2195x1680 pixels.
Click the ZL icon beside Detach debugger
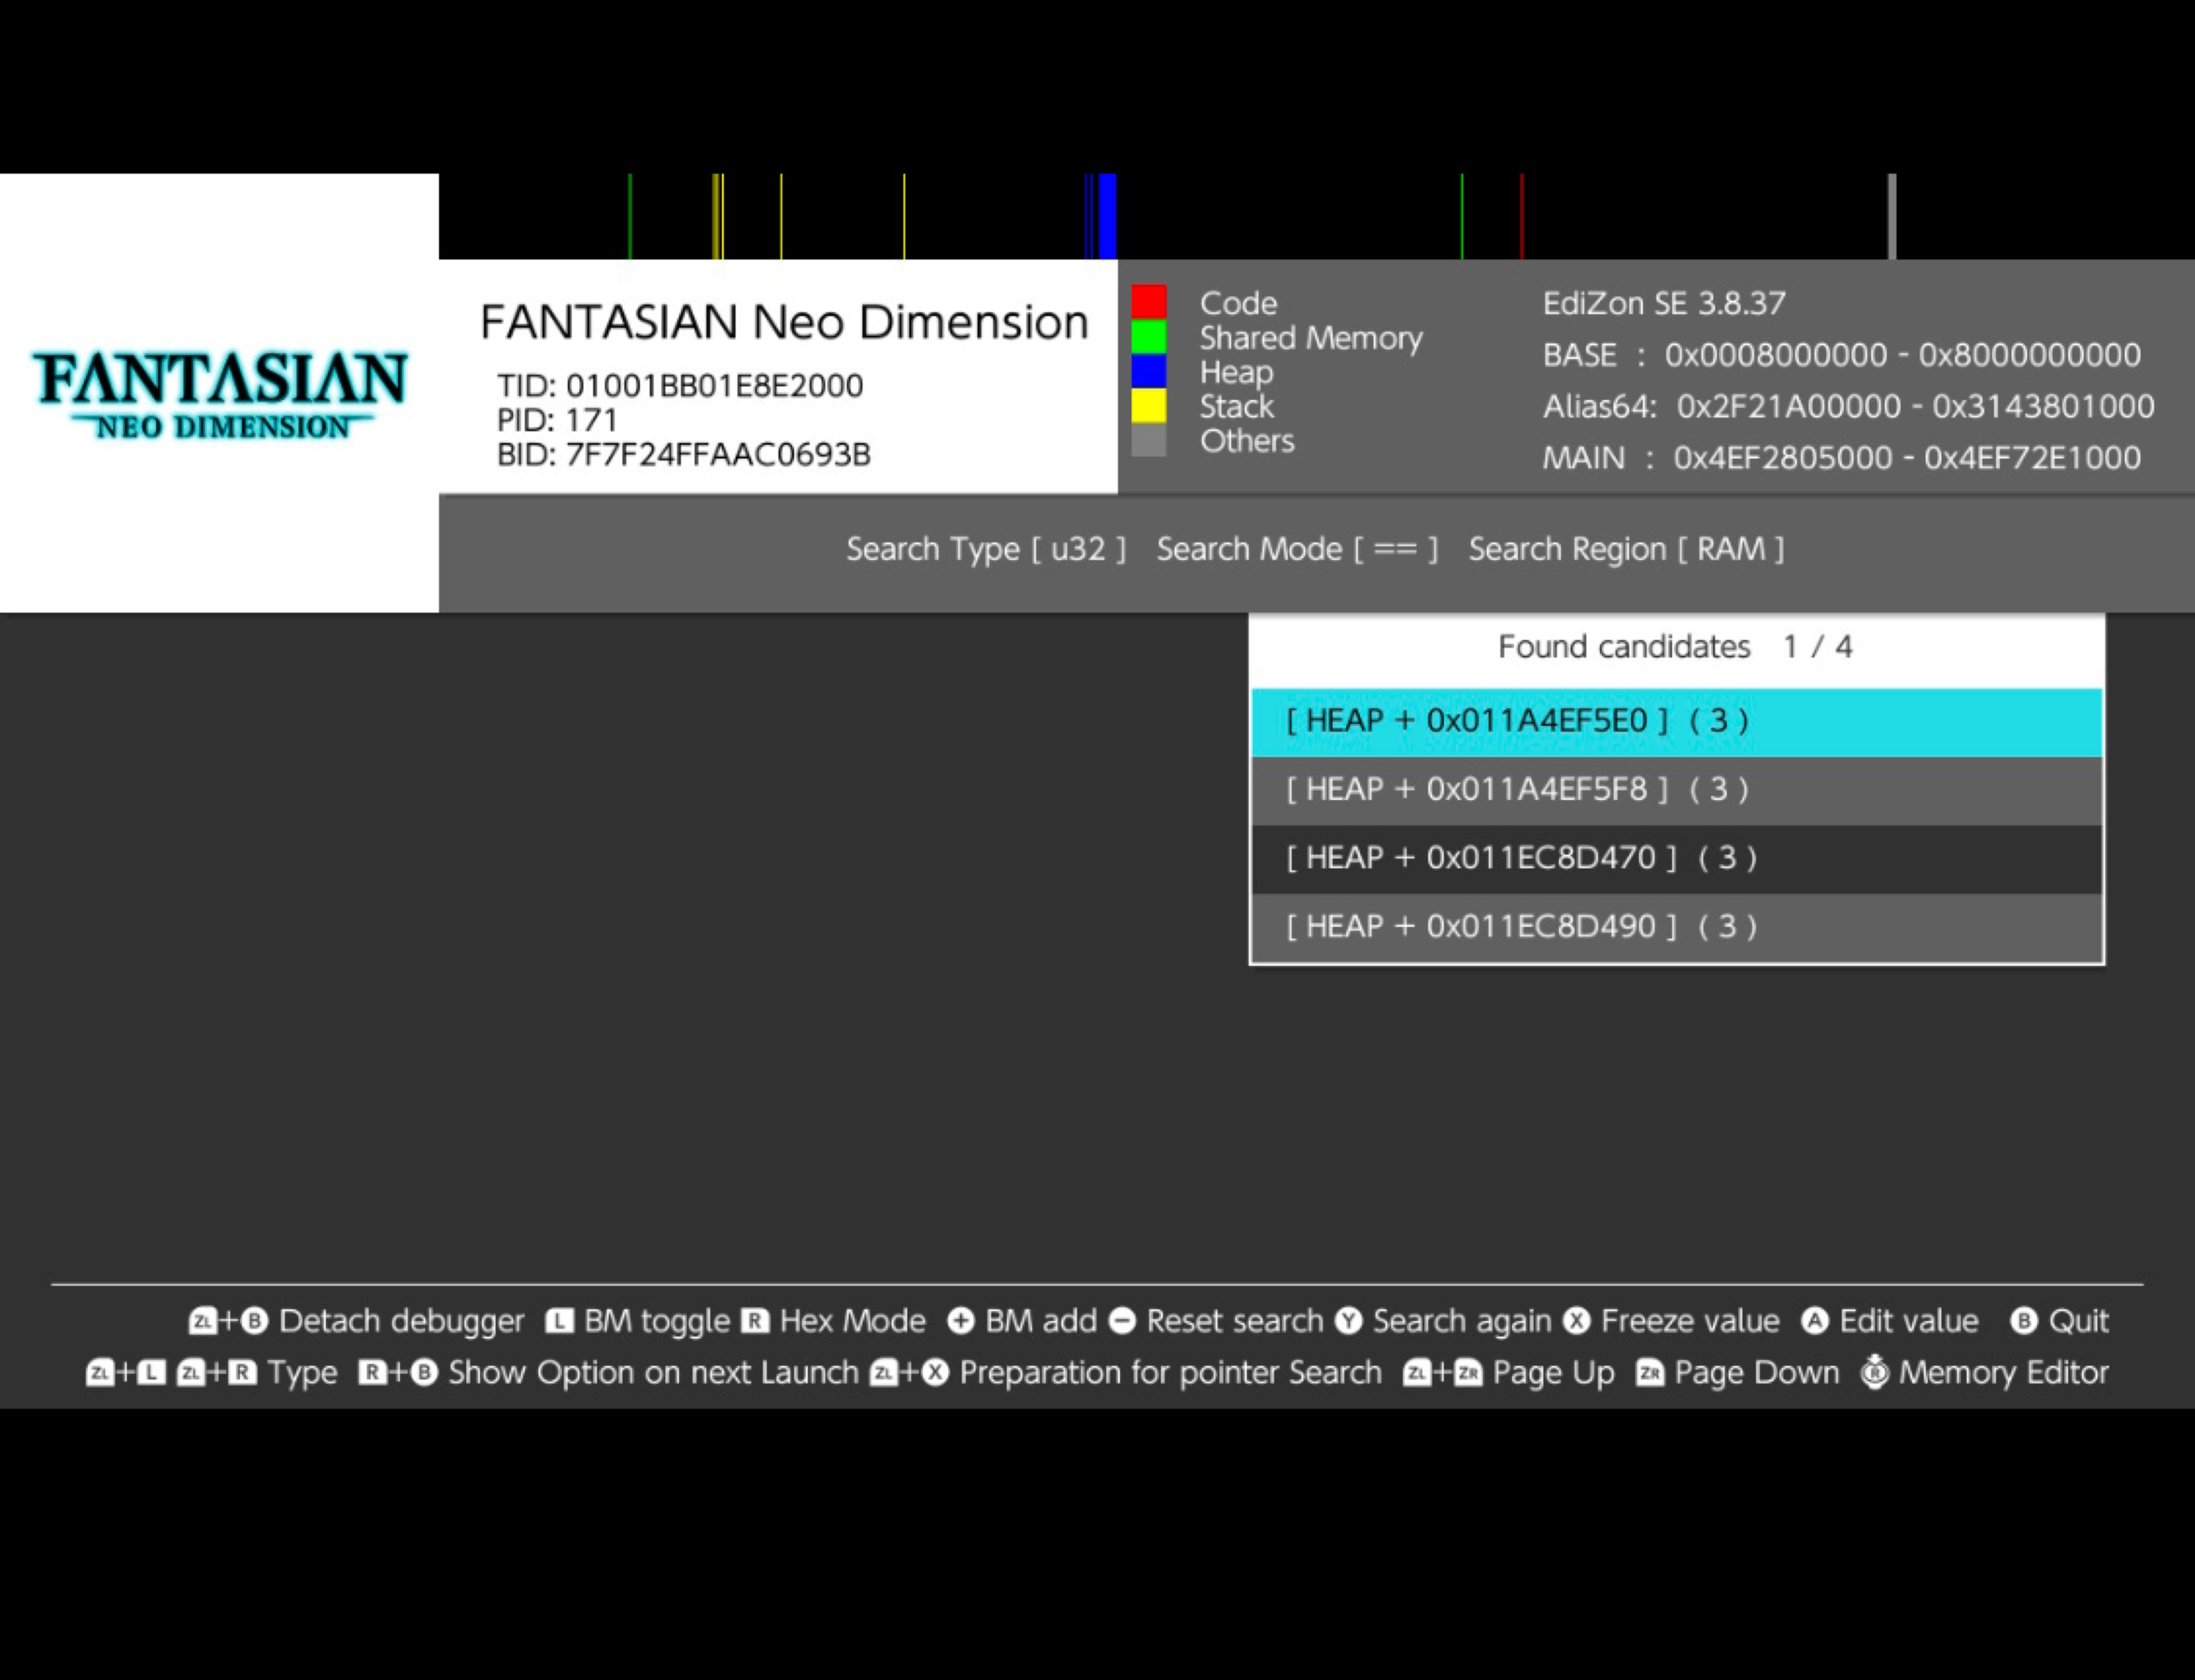pyautogui.click(x=203, y=1322)
